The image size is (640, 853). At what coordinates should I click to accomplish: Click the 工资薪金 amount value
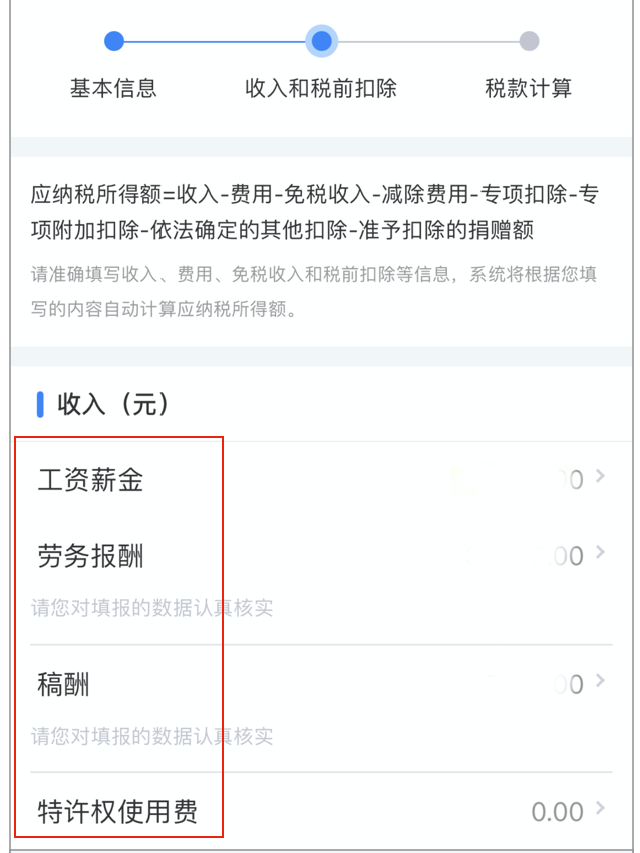pyautogui.click(x=560, y=481)
